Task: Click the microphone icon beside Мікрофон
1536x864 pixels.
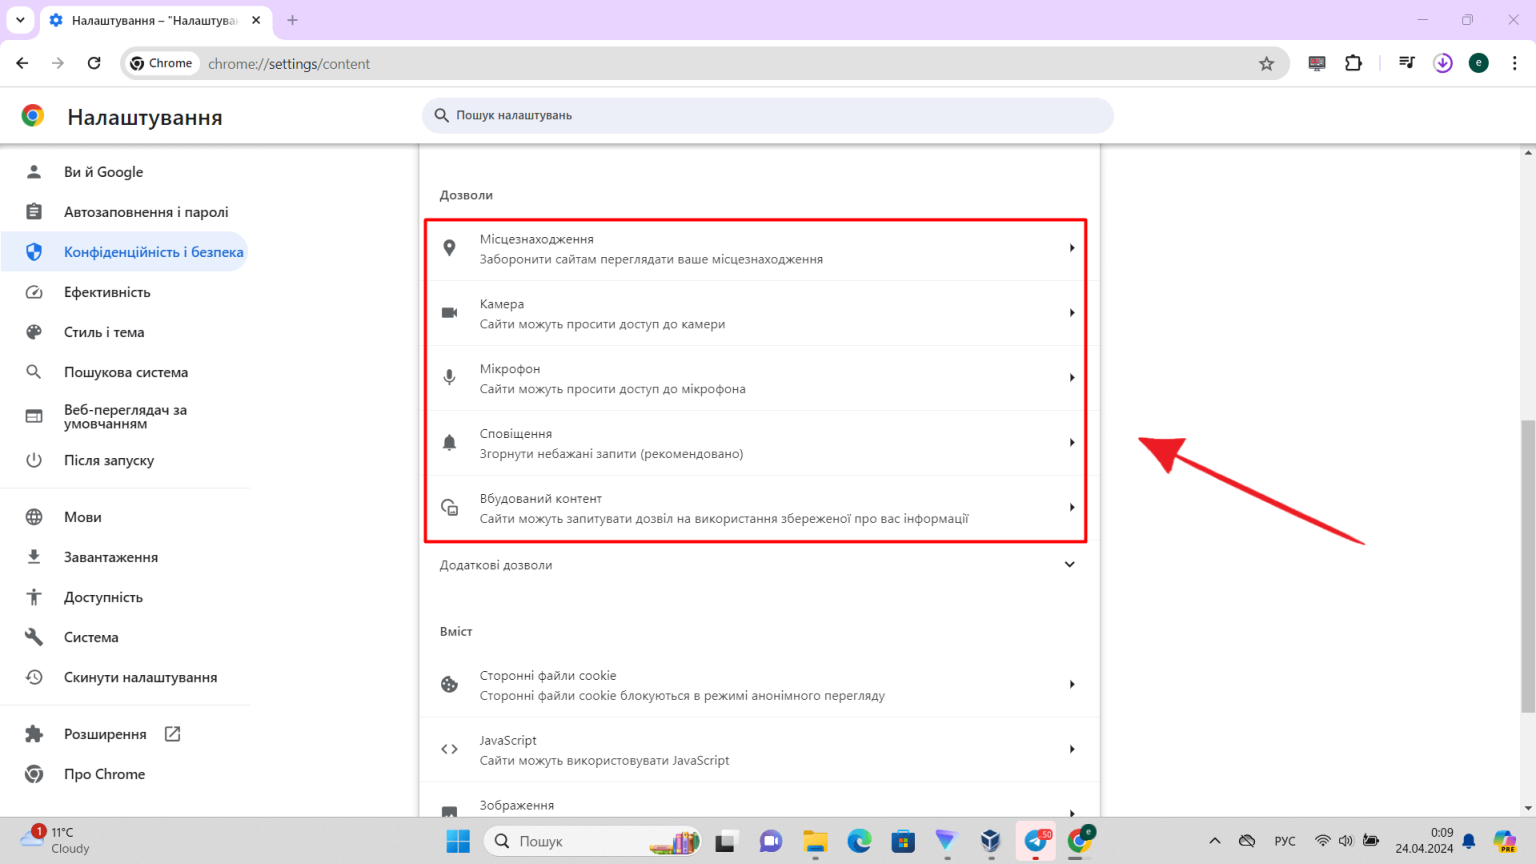Action: click(449, 377)
